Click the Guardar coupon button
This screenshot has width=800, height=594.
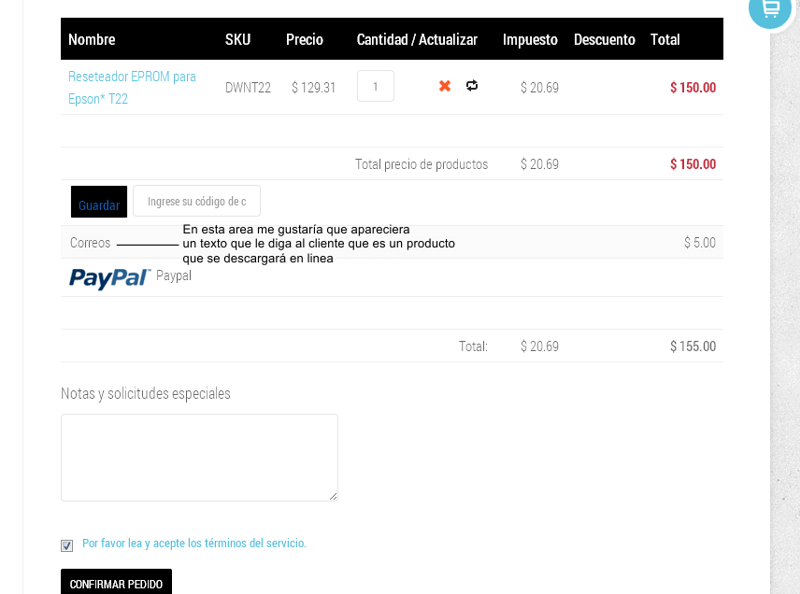click(99, 202)
